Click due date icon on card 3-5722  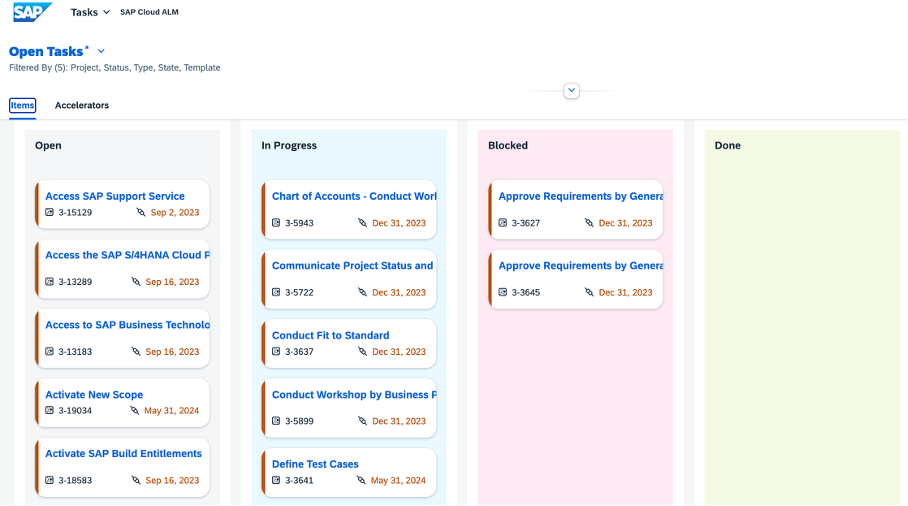pos(363,292)
